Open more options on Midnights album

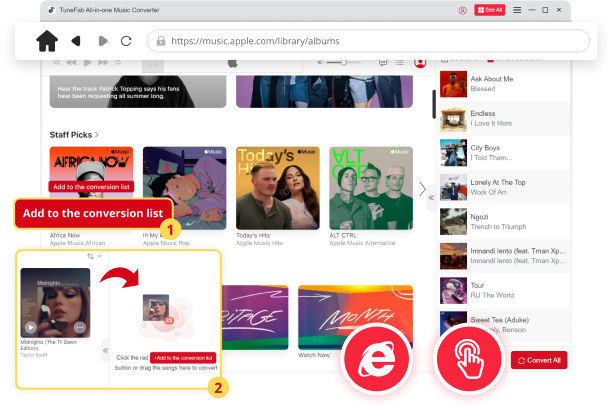click(x=80, y=327)
